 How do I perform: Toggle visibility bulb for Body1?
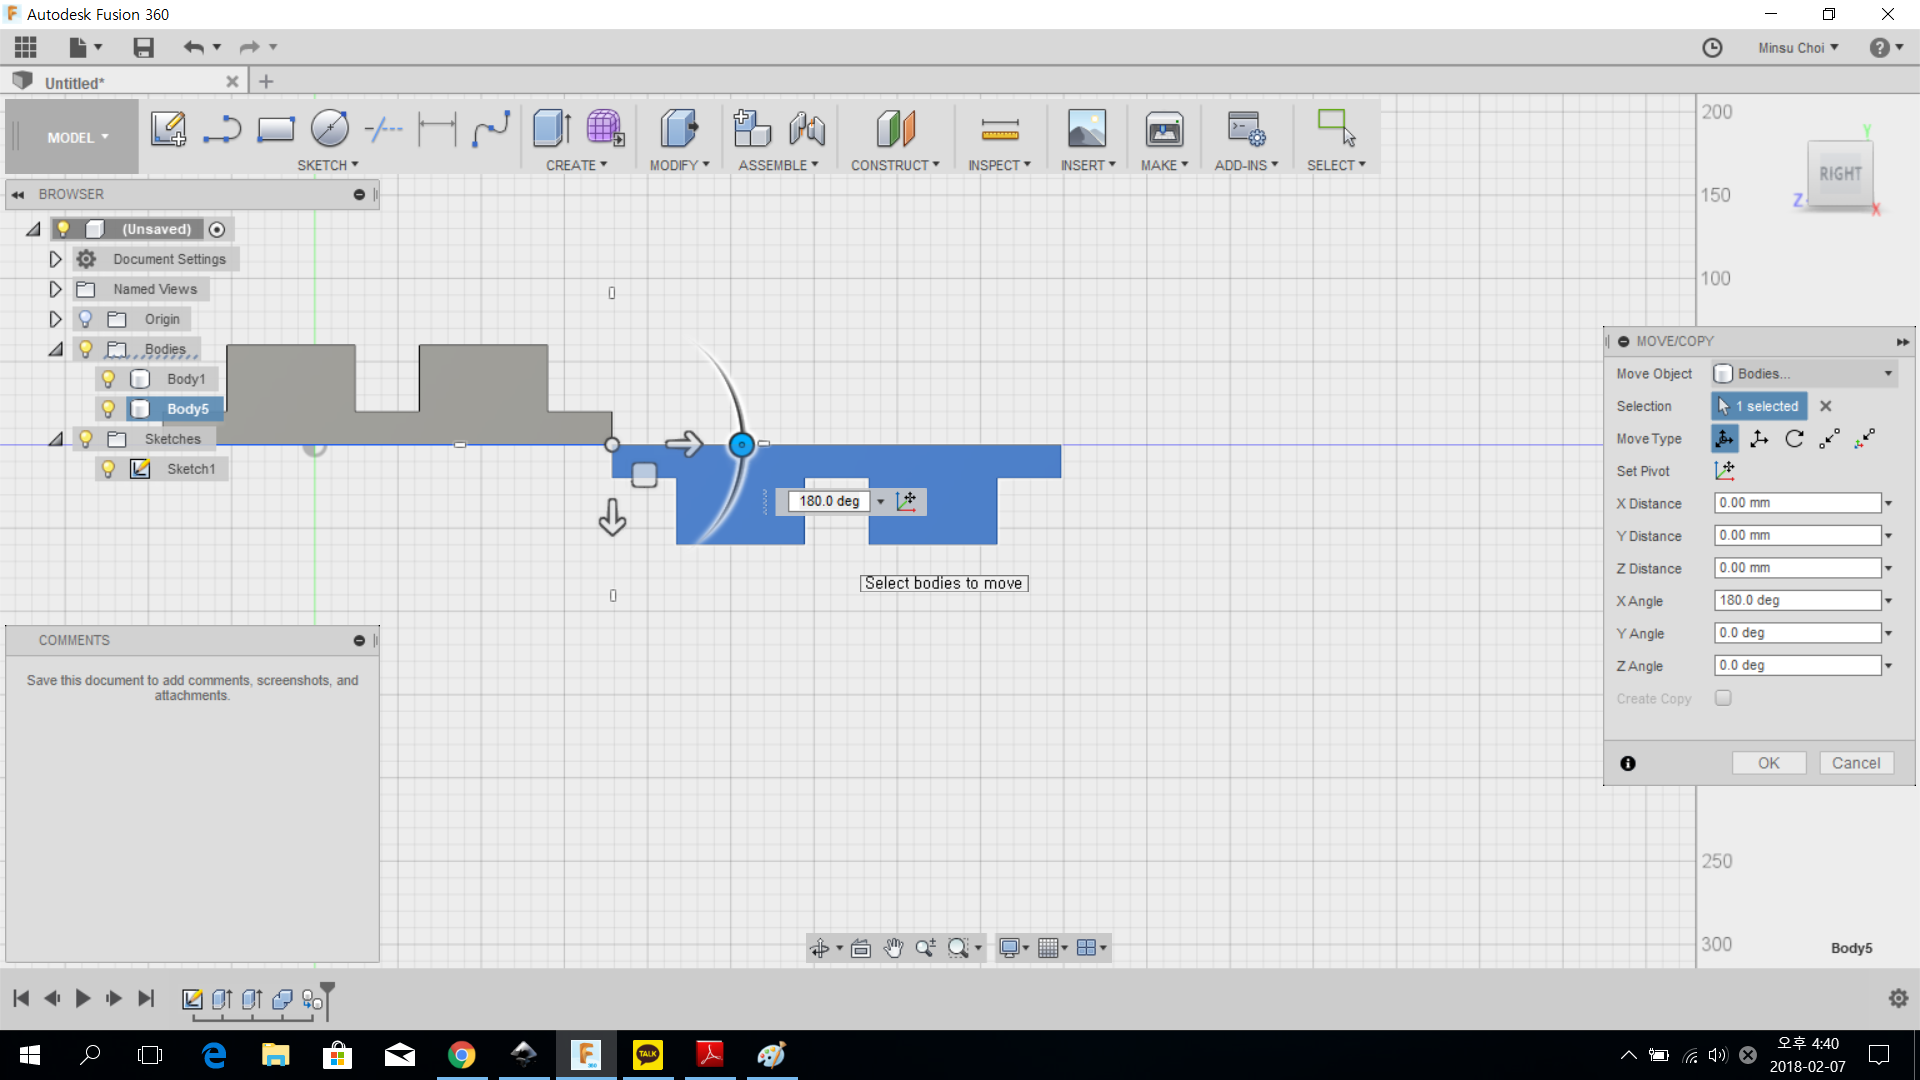(x=108, y=379)
